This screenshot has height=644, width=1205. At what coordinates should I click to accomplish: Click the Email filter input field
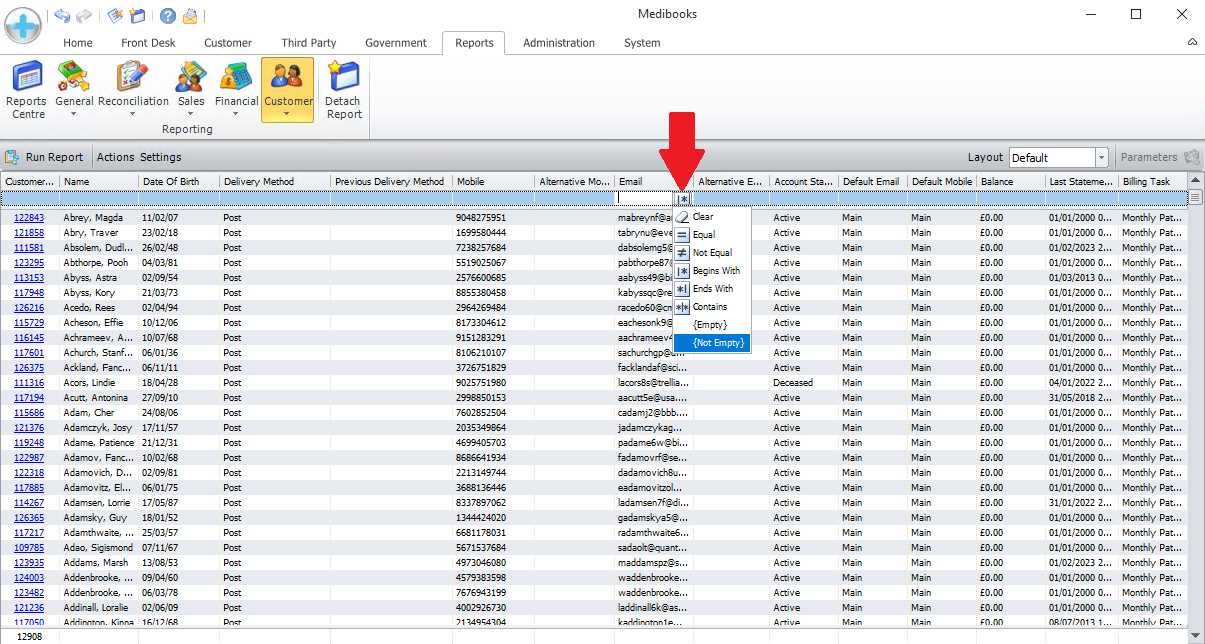click(645, 198)
